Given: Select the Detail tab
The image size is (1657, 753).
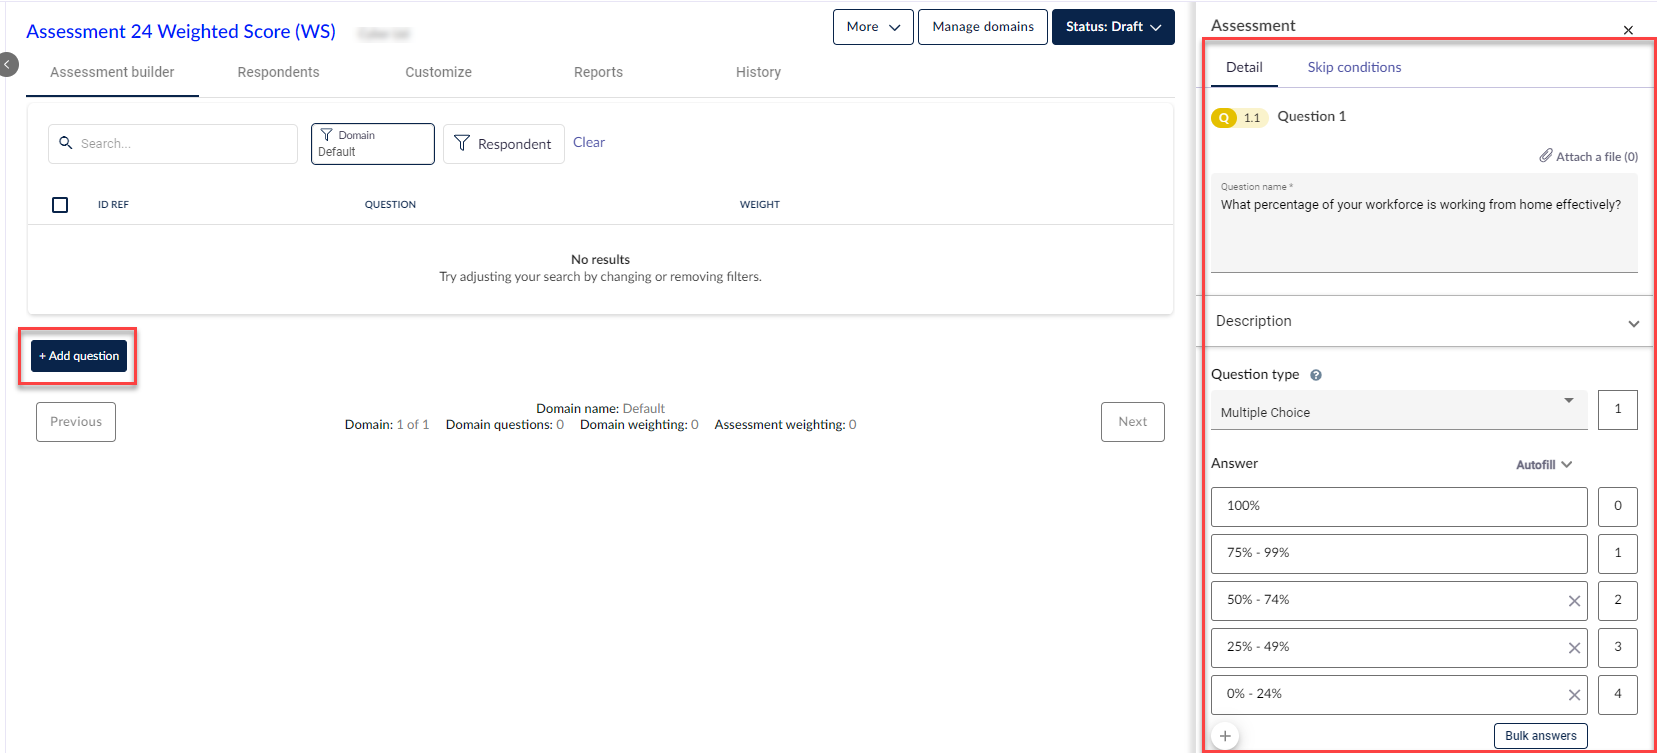Looking at the screenshot, I should [x=1244, y=67].
